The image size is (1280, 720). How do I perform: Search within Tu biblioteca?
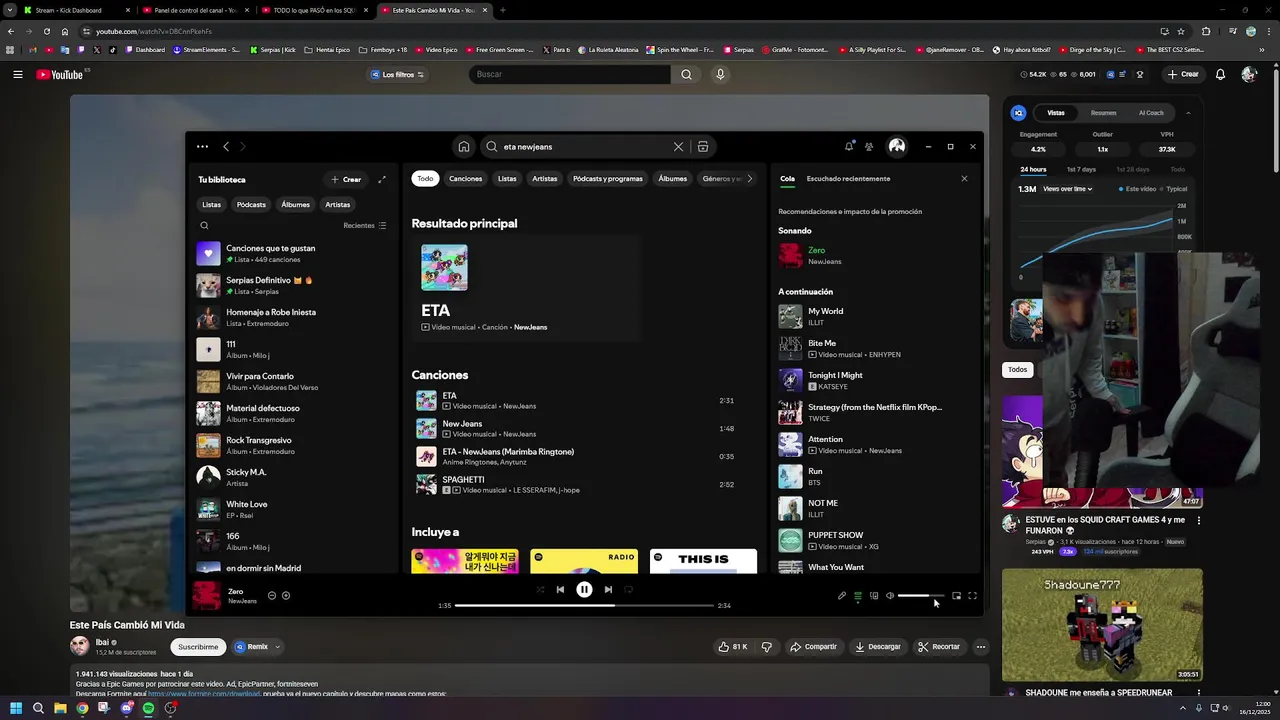click(204, 225)
